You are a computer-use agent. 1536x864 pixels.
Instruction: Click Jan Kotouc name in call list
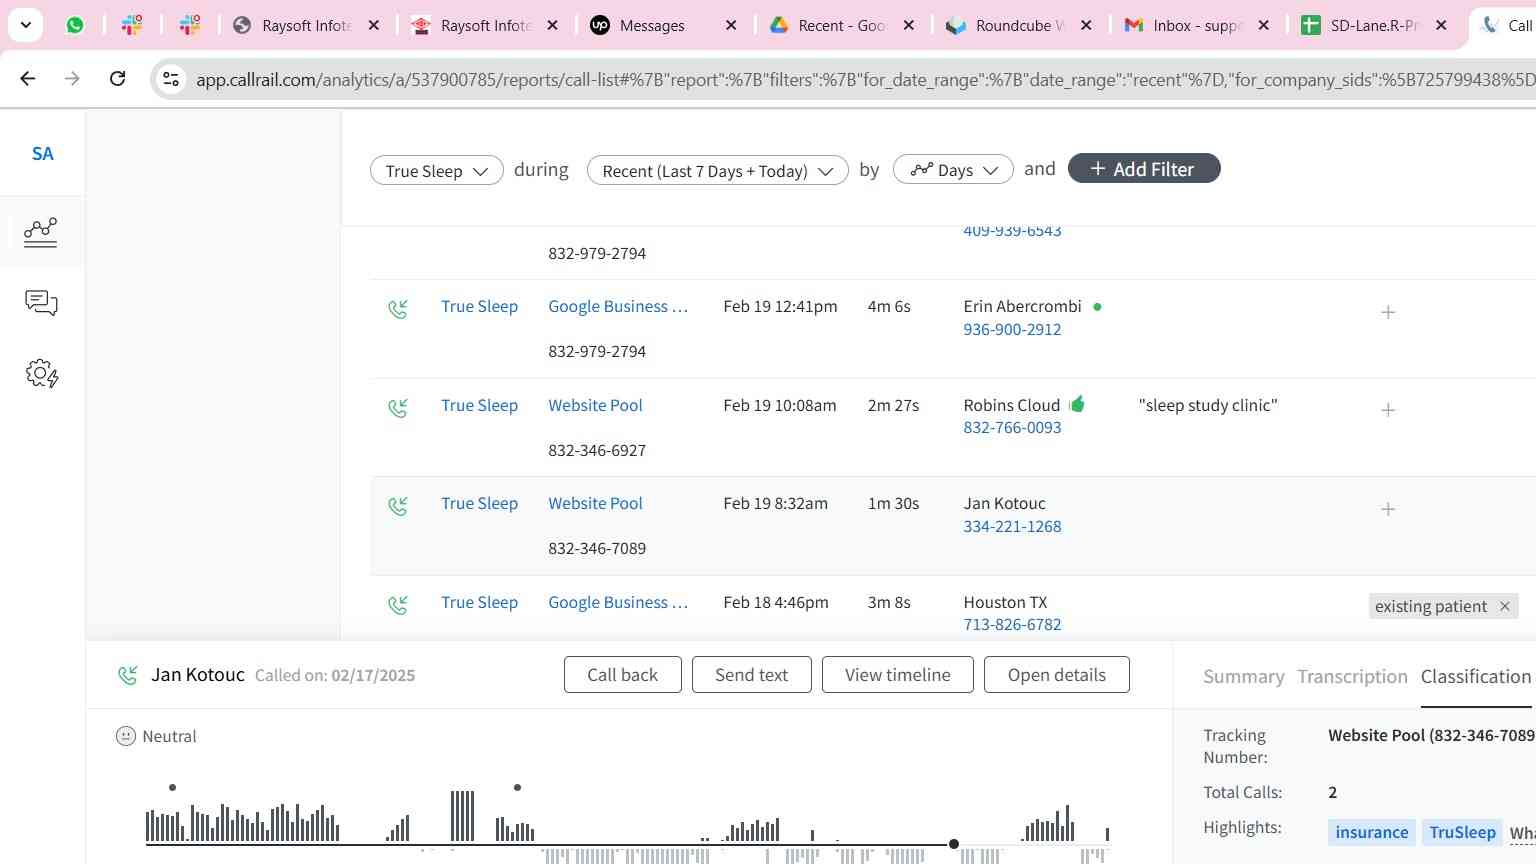(x=1004, y=503)
